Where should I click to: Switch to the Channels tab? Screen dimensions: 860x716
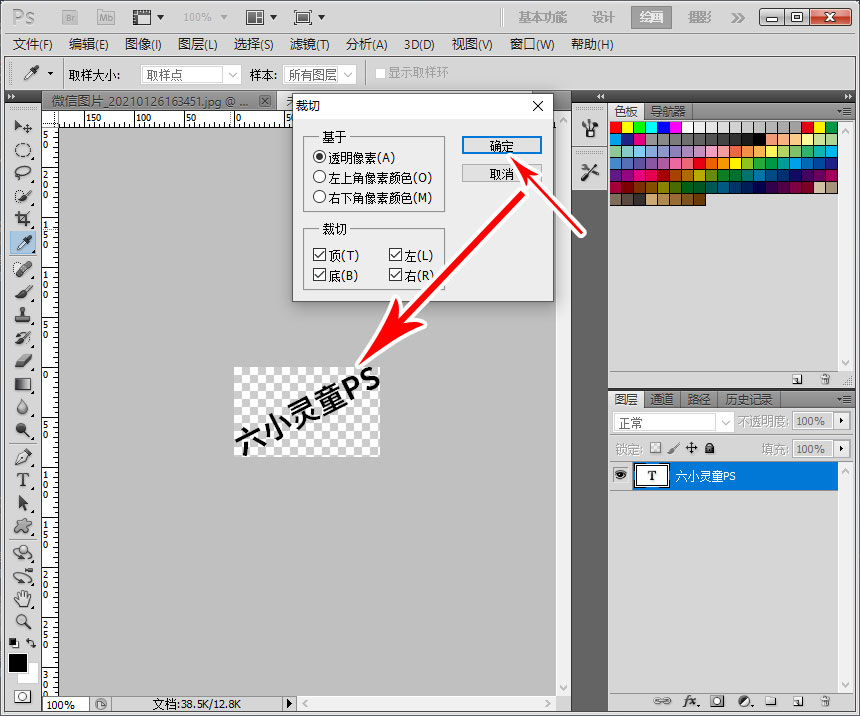click(661, 399)
